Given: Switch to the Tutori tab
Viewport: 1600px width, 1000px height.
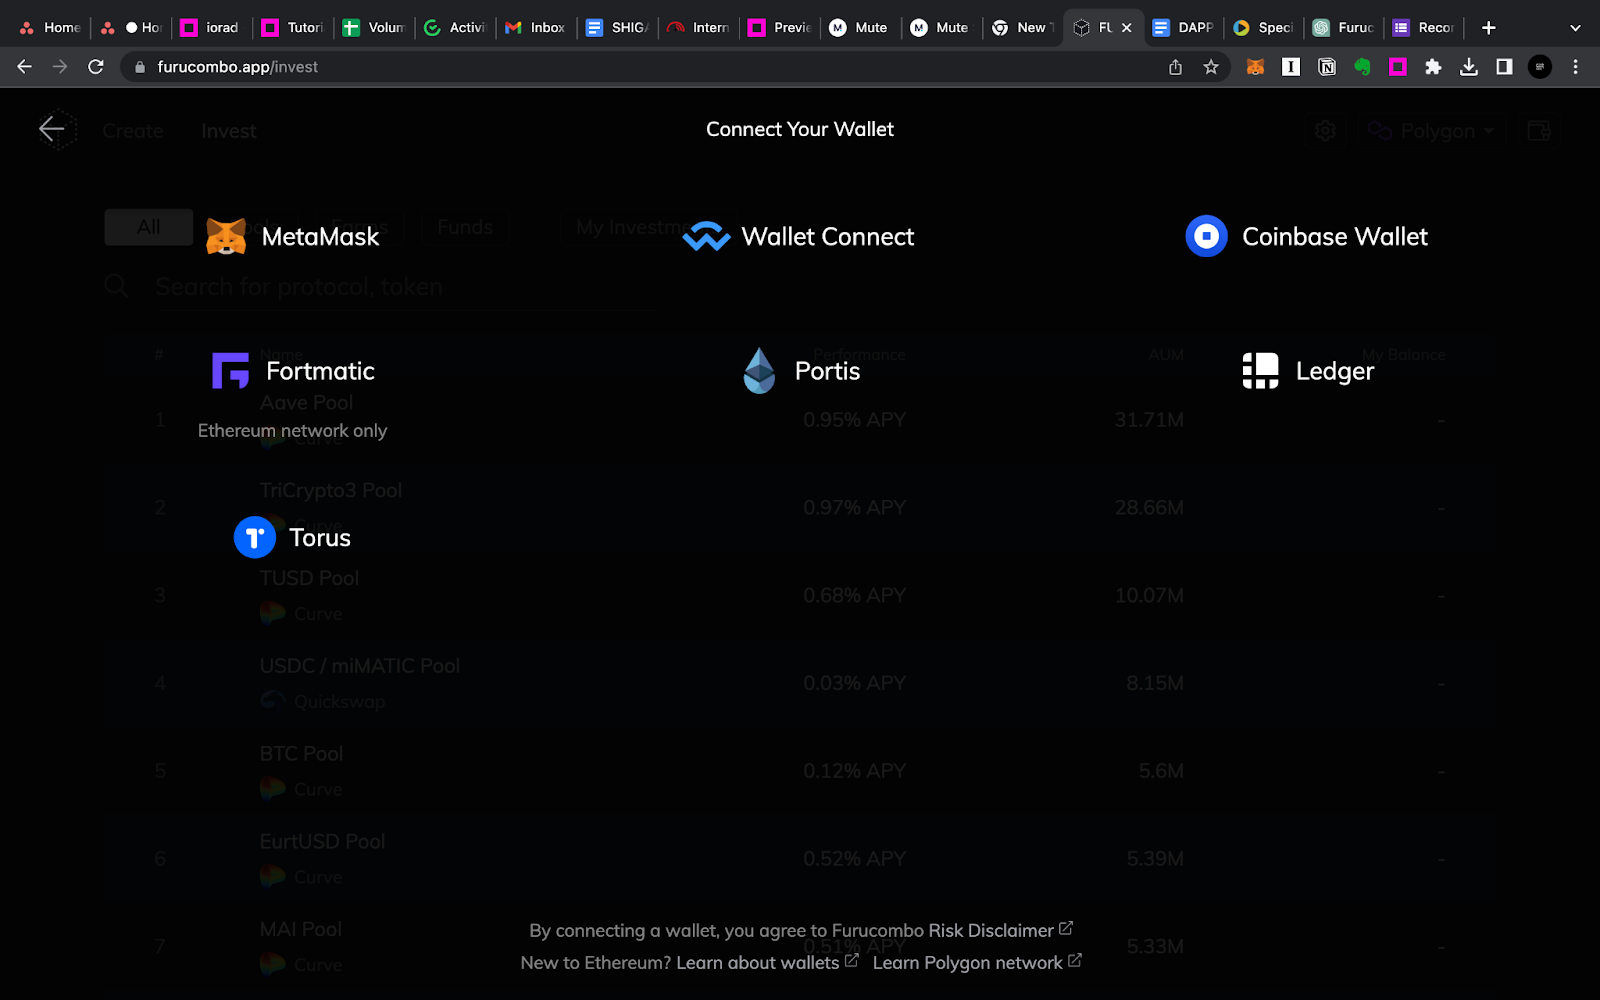Looking at the screenshot, I should [293, 28].
